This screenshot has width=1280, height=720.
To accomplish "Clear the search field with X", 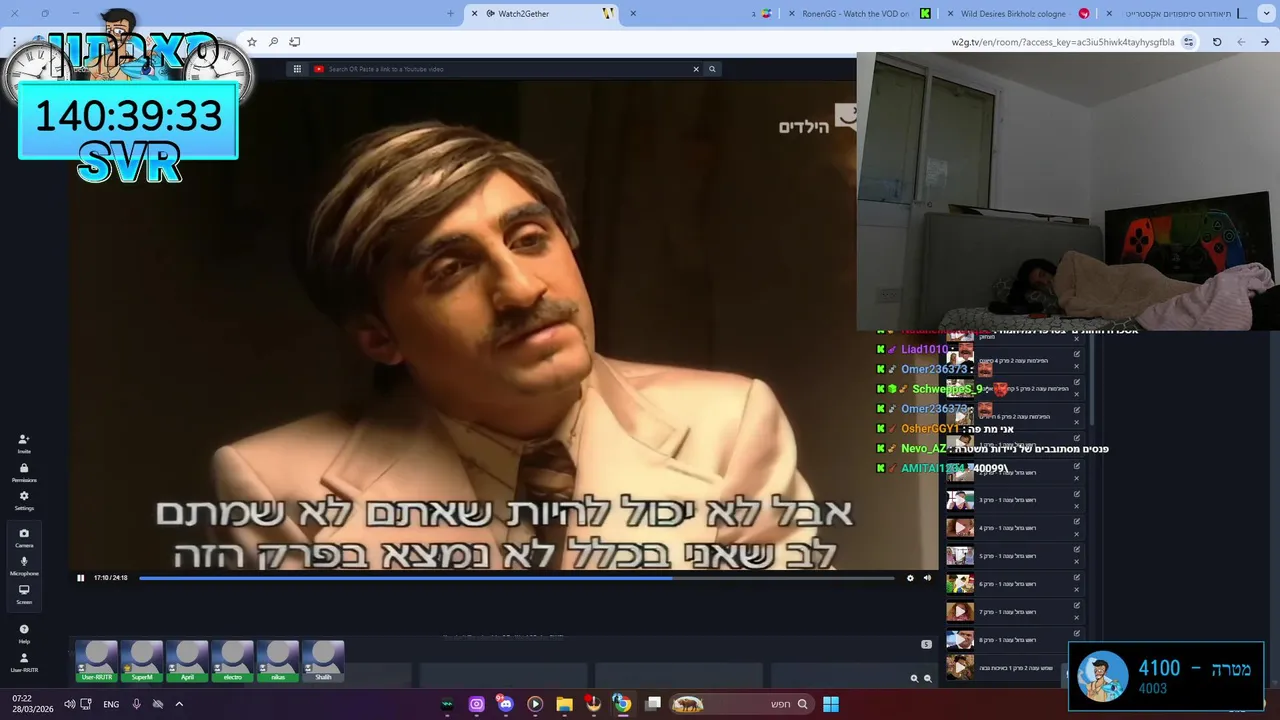I will click(696, 69).
